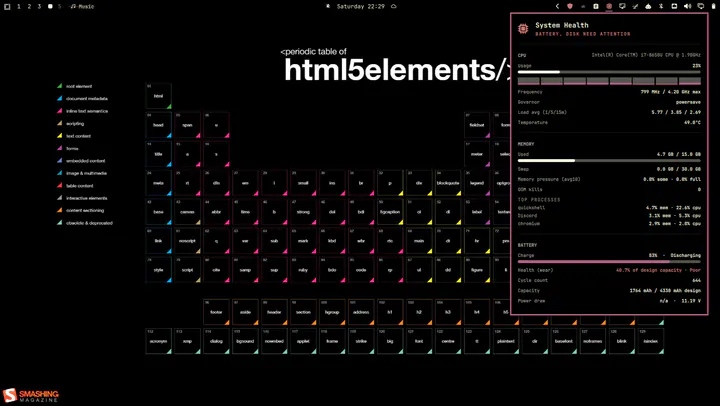Click the 'System Health' panel title
Screen dimensions: 720x406
point(562,25)
